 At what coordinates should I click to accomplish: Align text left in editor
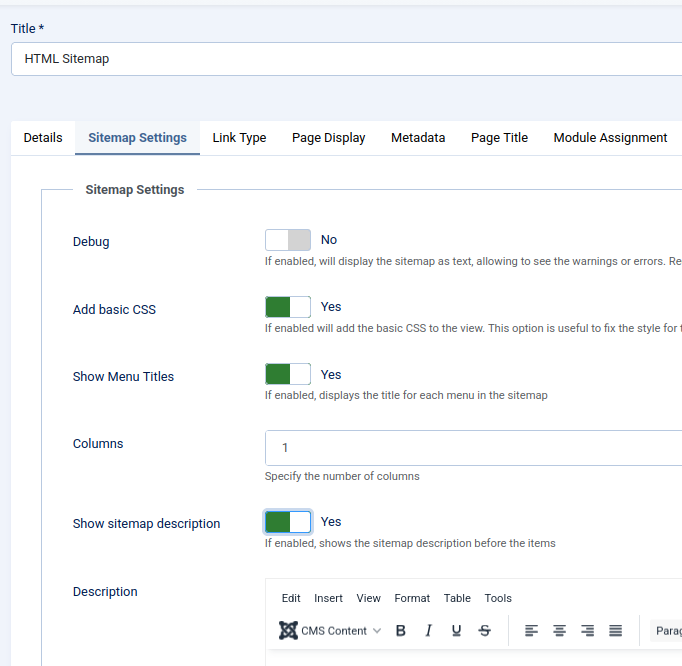pos(531,630)
